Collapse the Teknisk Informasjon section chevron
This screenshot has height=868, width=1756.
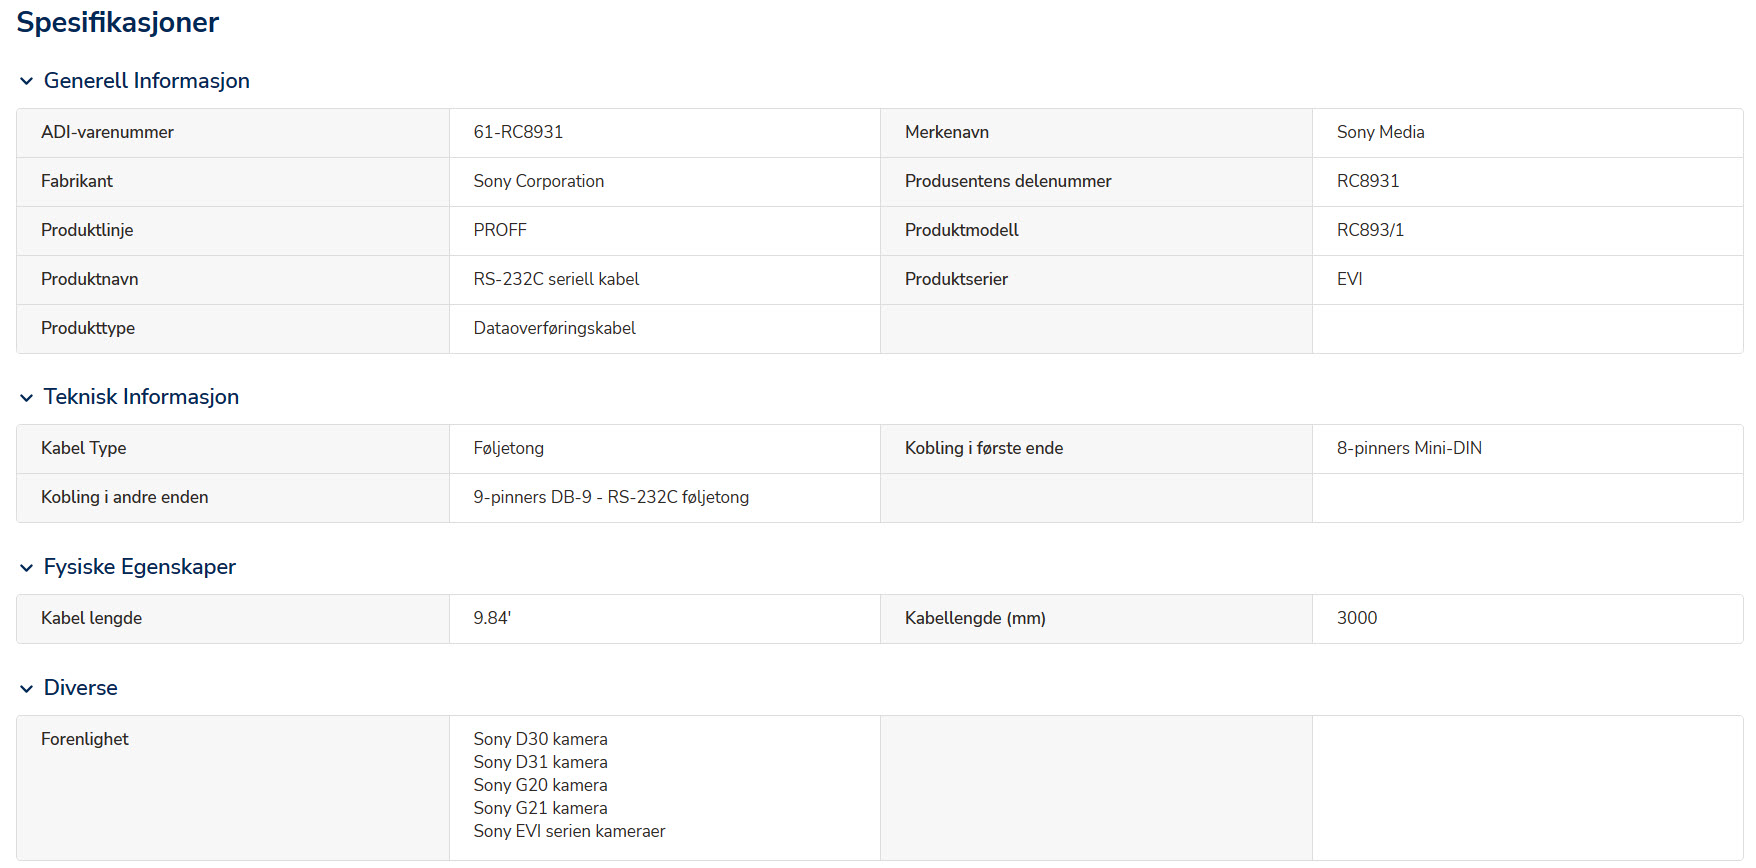click(x=26, y=397)
